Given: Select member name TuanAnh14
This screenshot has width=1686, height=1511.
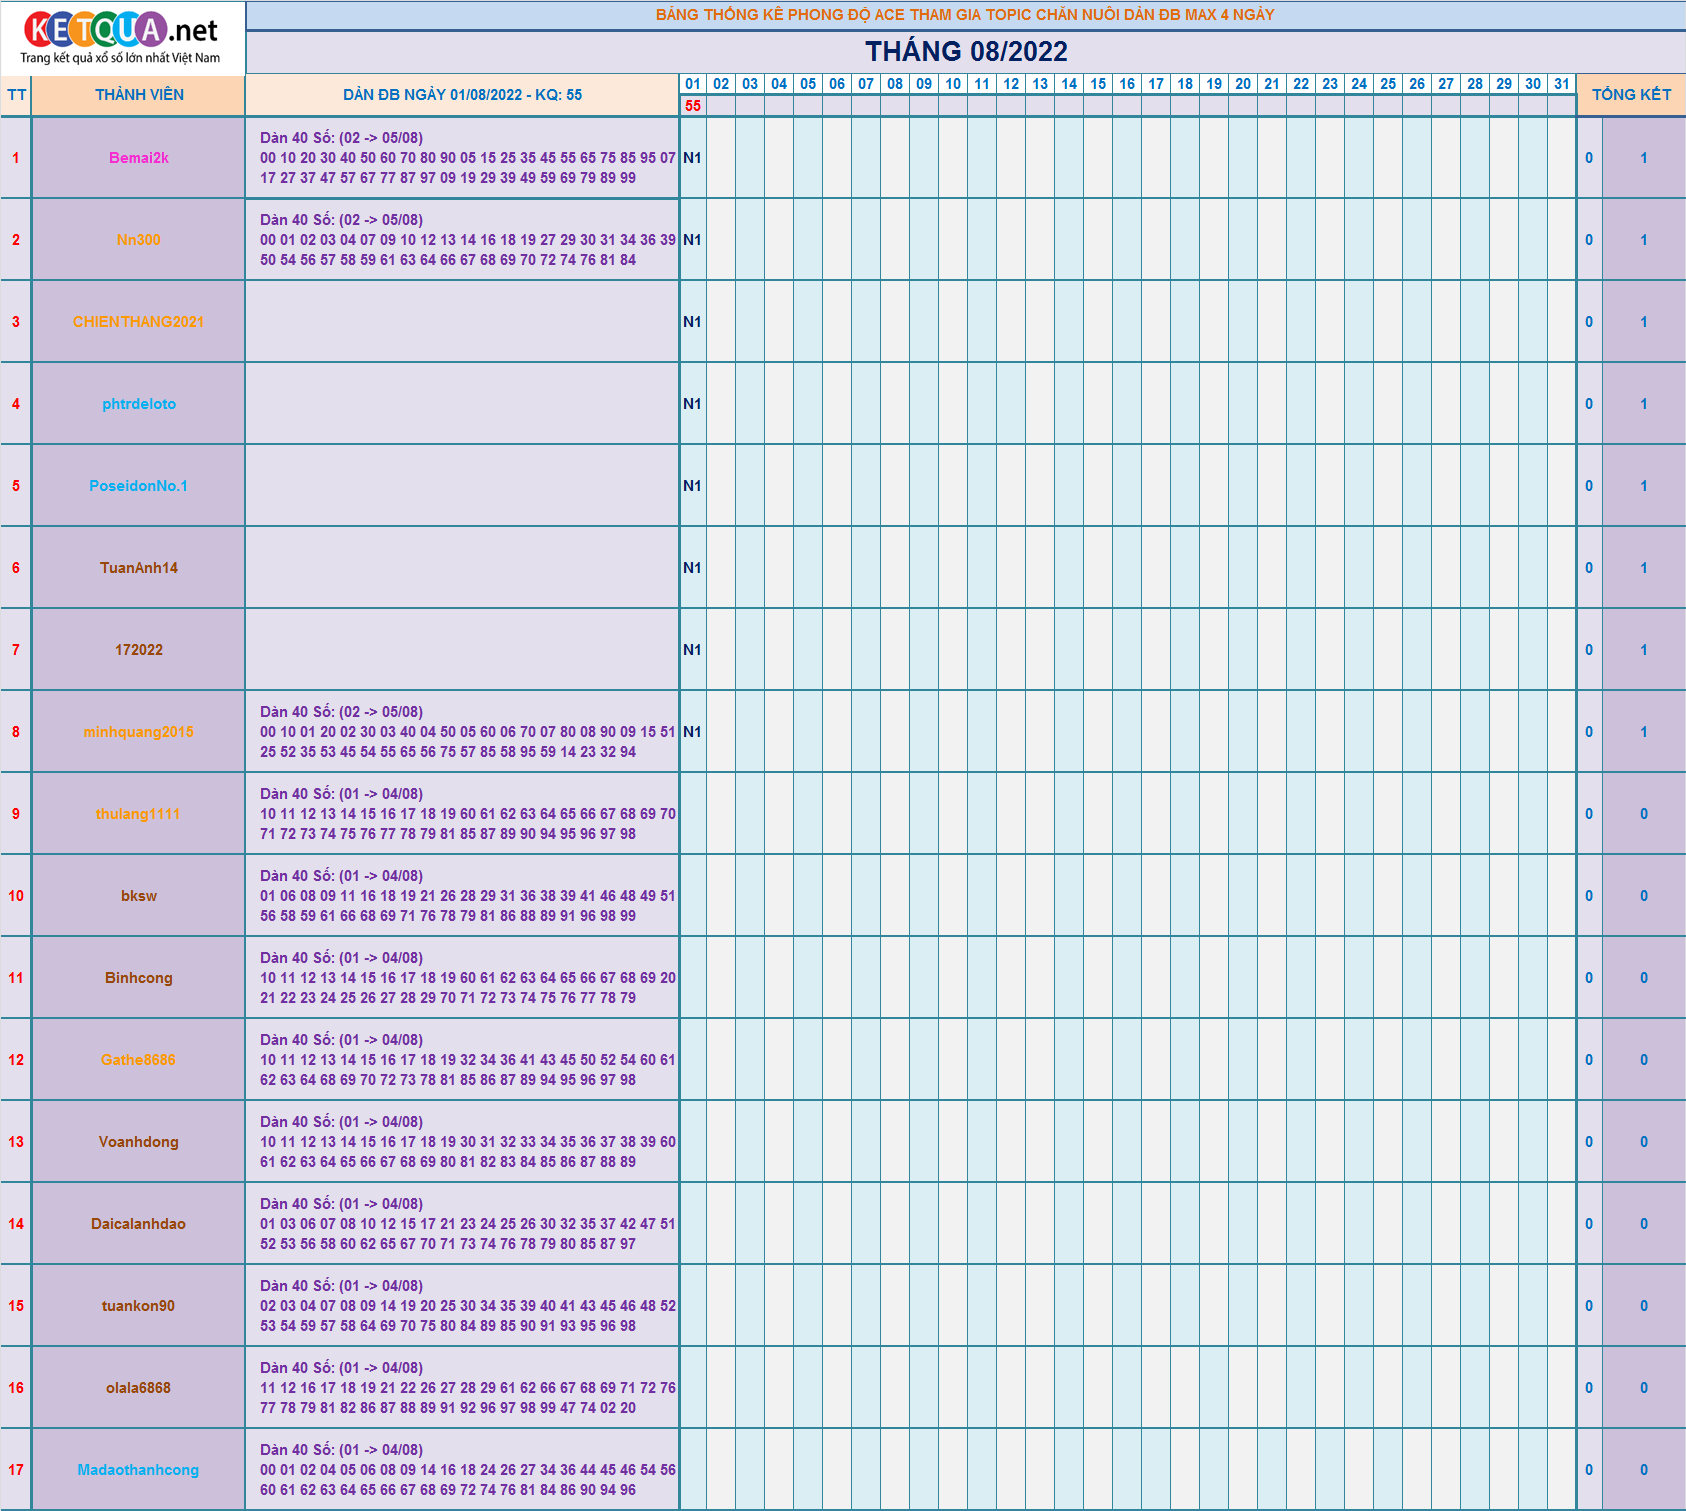Looking at the screenshot, I should 139,568.
